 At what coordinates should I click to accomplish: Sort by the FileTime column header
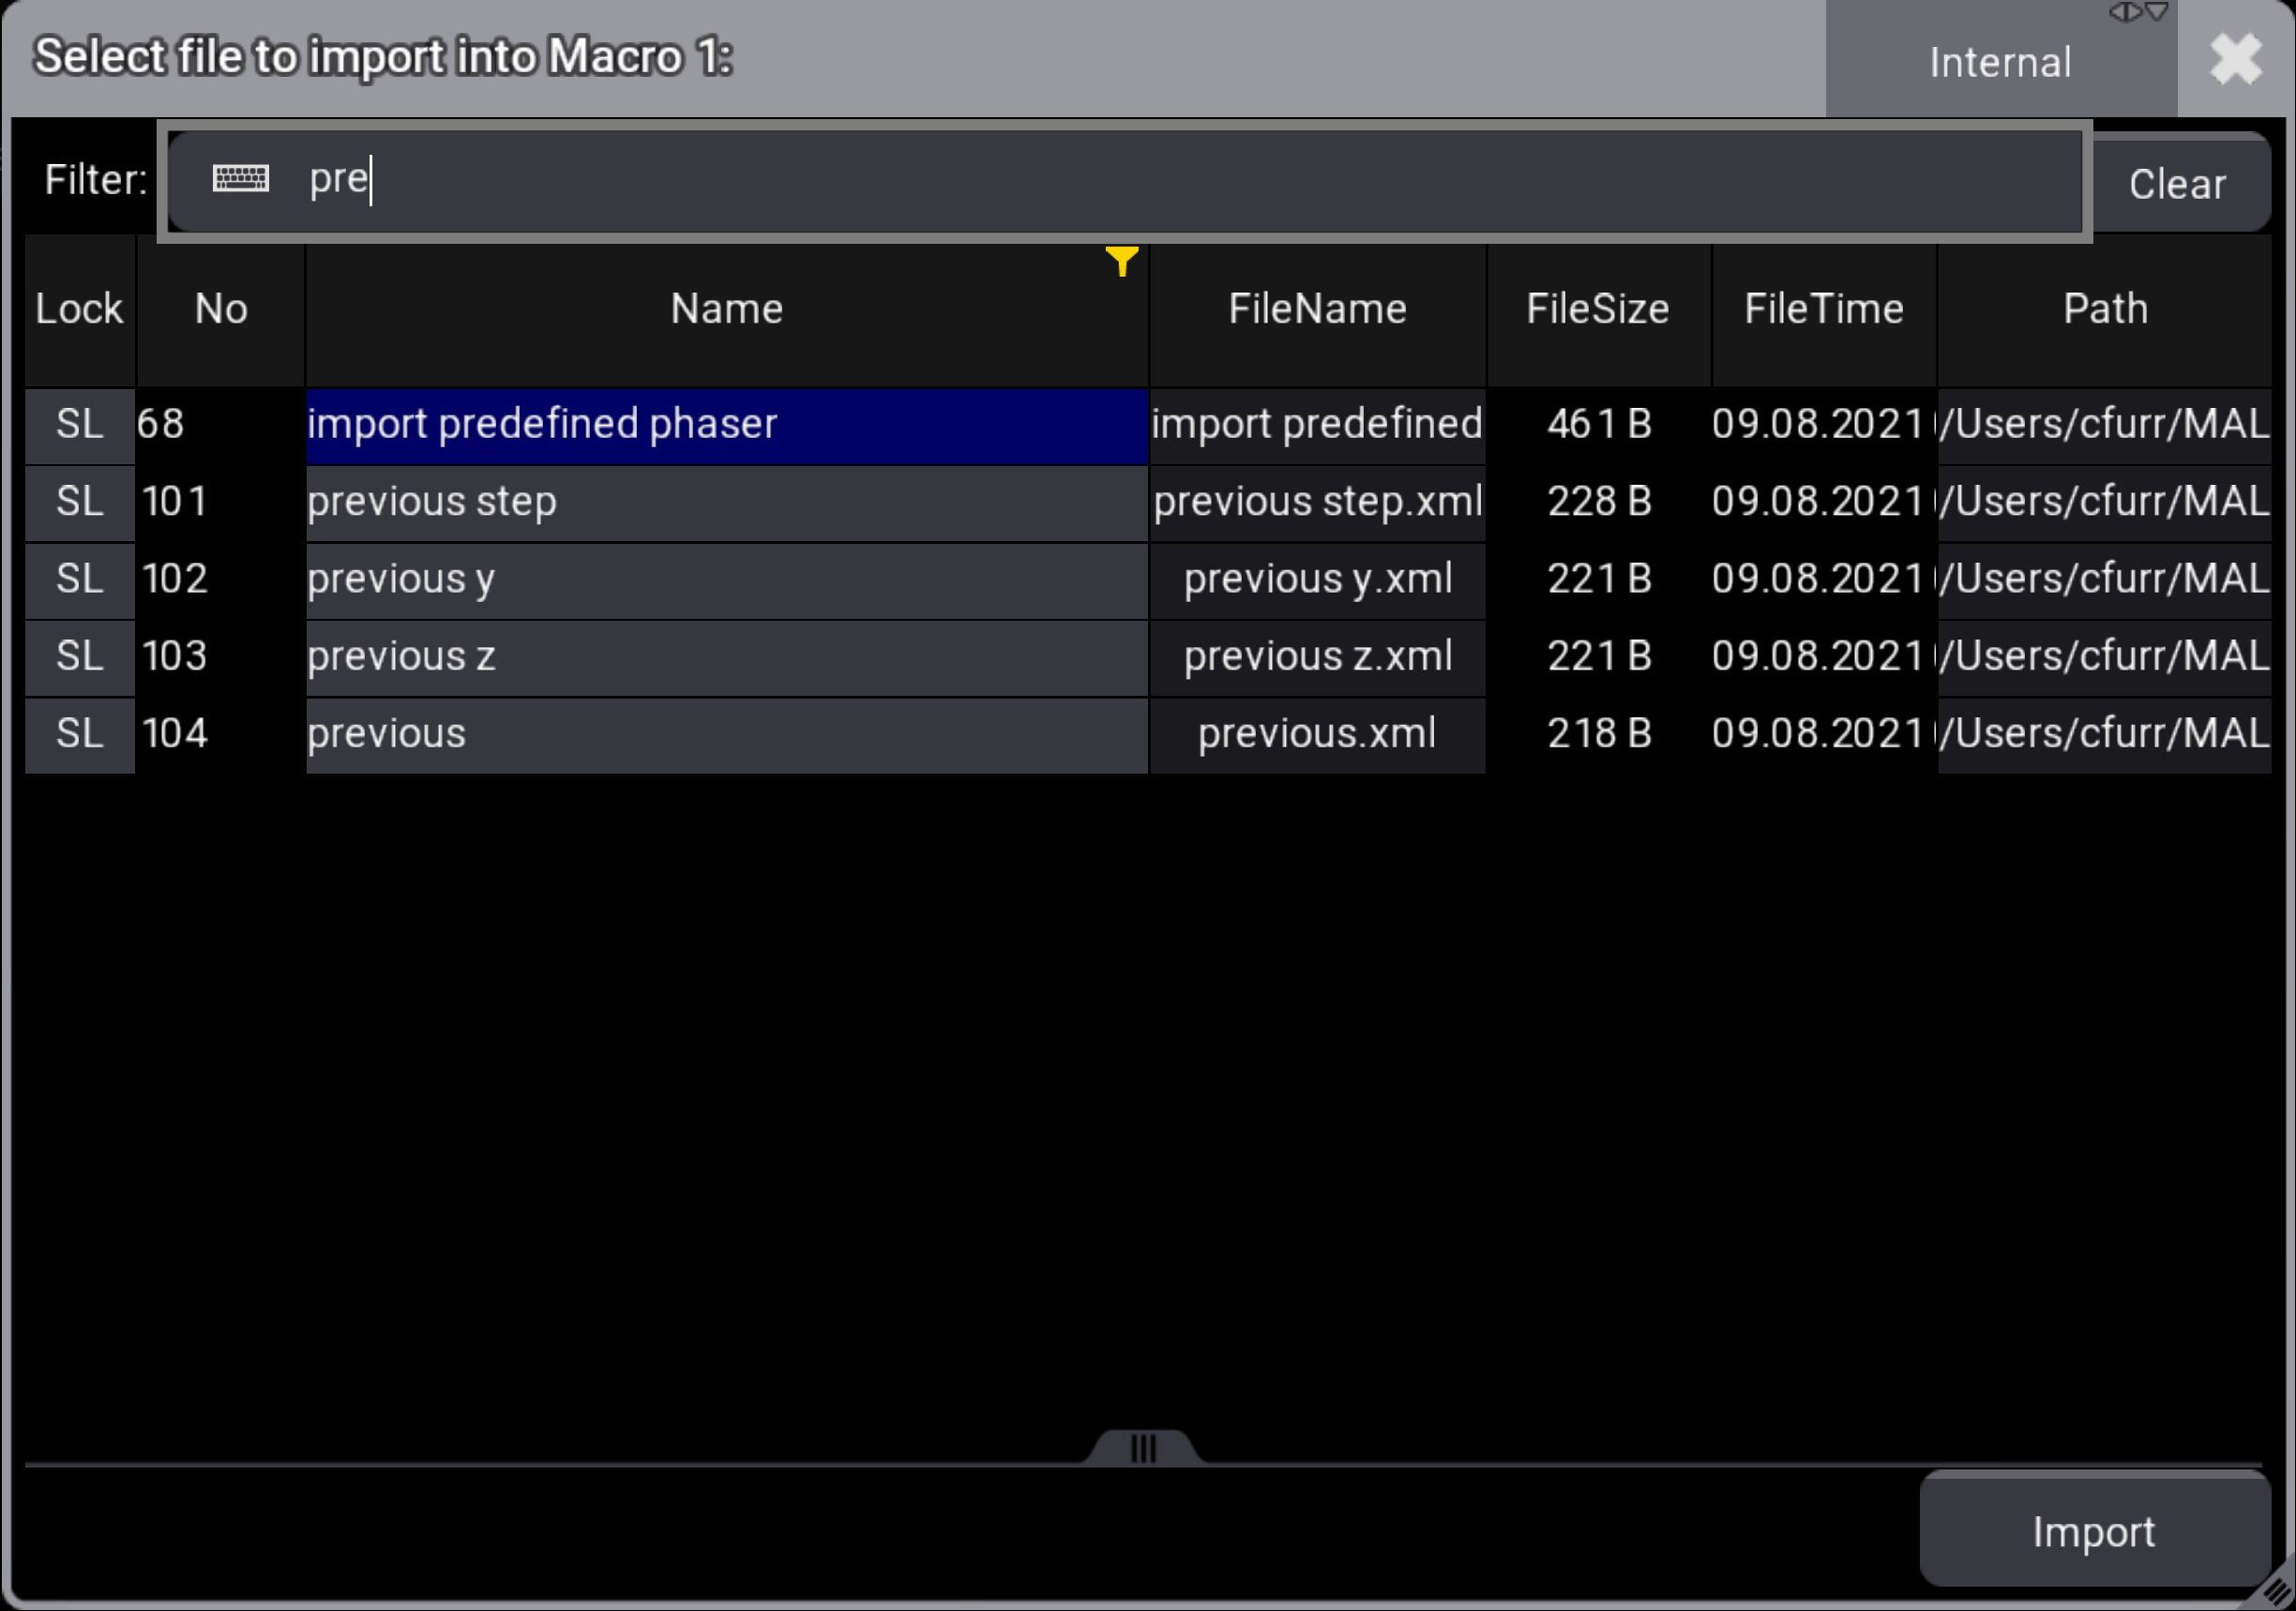tap(1824, 309)
